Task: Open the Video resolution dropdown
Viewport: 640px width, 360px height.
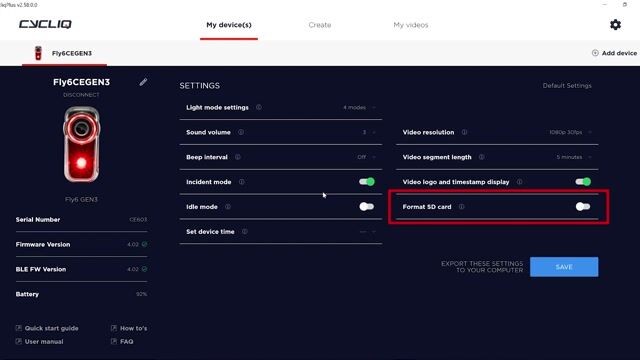Action: click(x=570, y=132)
